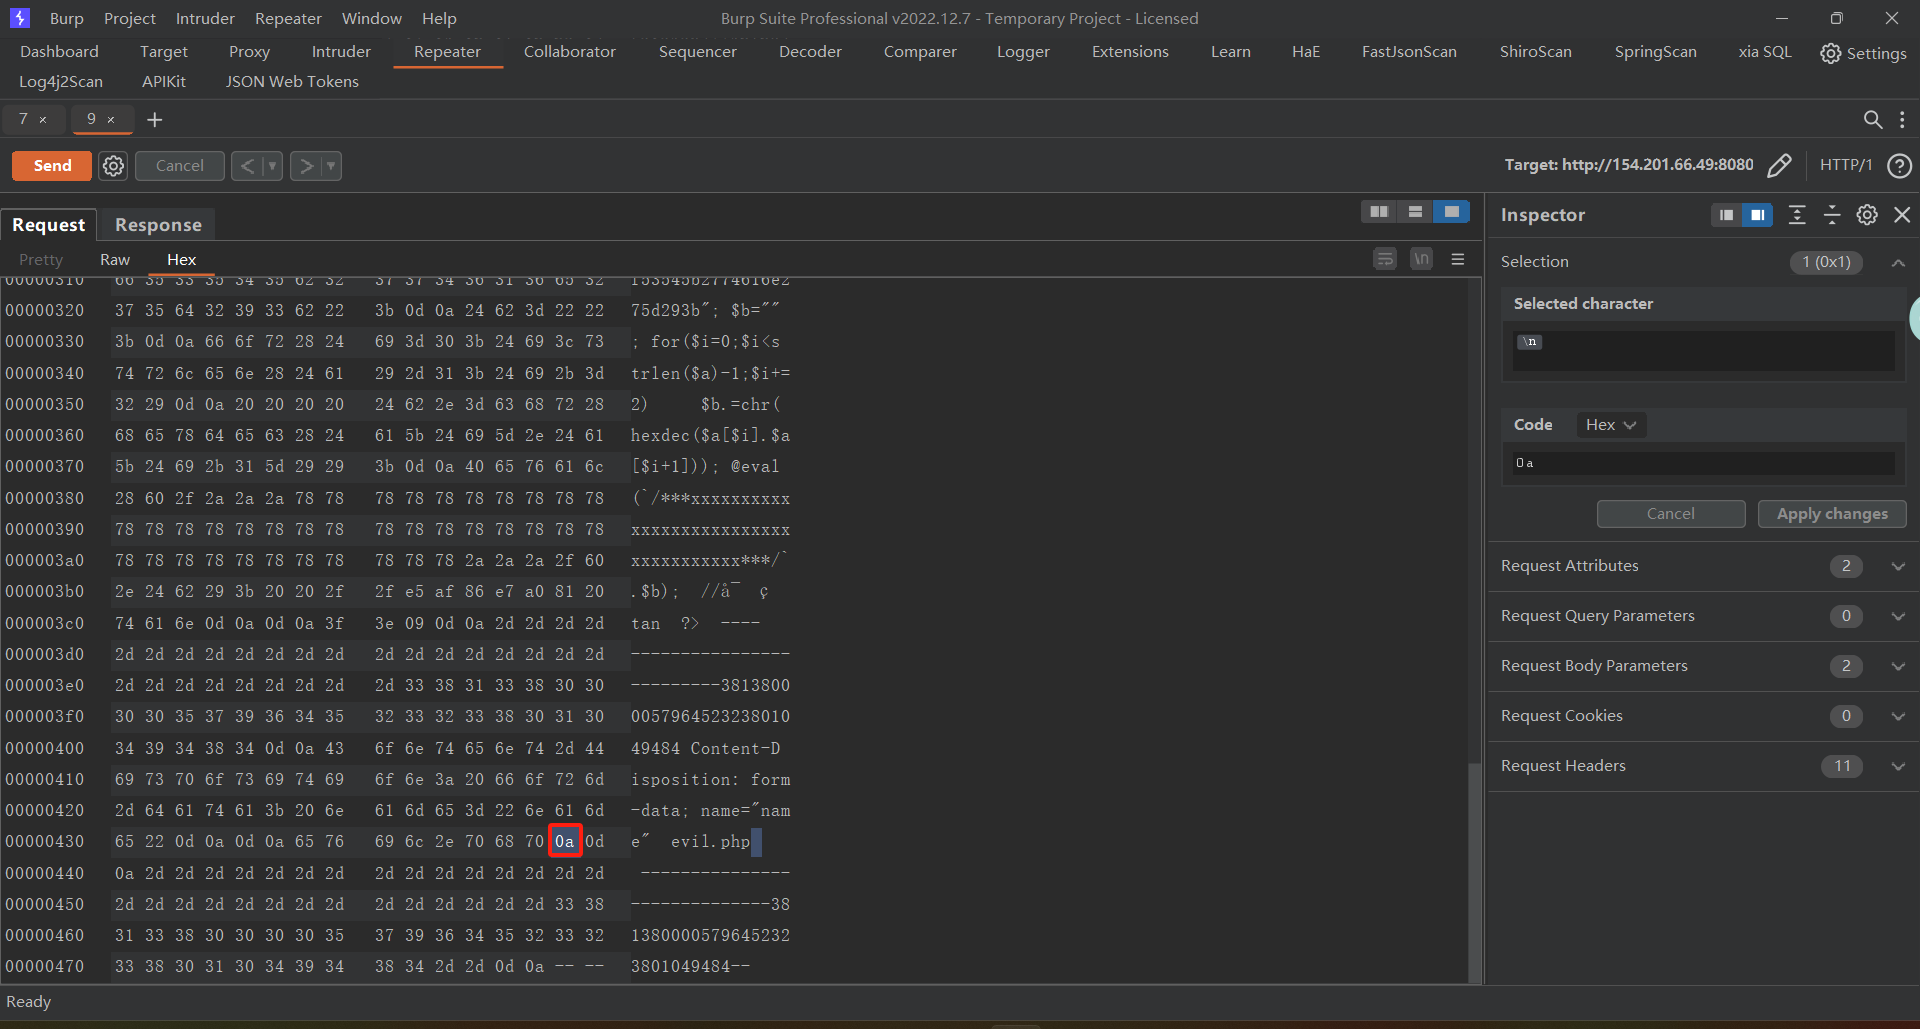The width and height of the screenshot is (1920, 1029).
Task: Switch to JSON Web Tokens tab
Action: click(x=292, y=82)
